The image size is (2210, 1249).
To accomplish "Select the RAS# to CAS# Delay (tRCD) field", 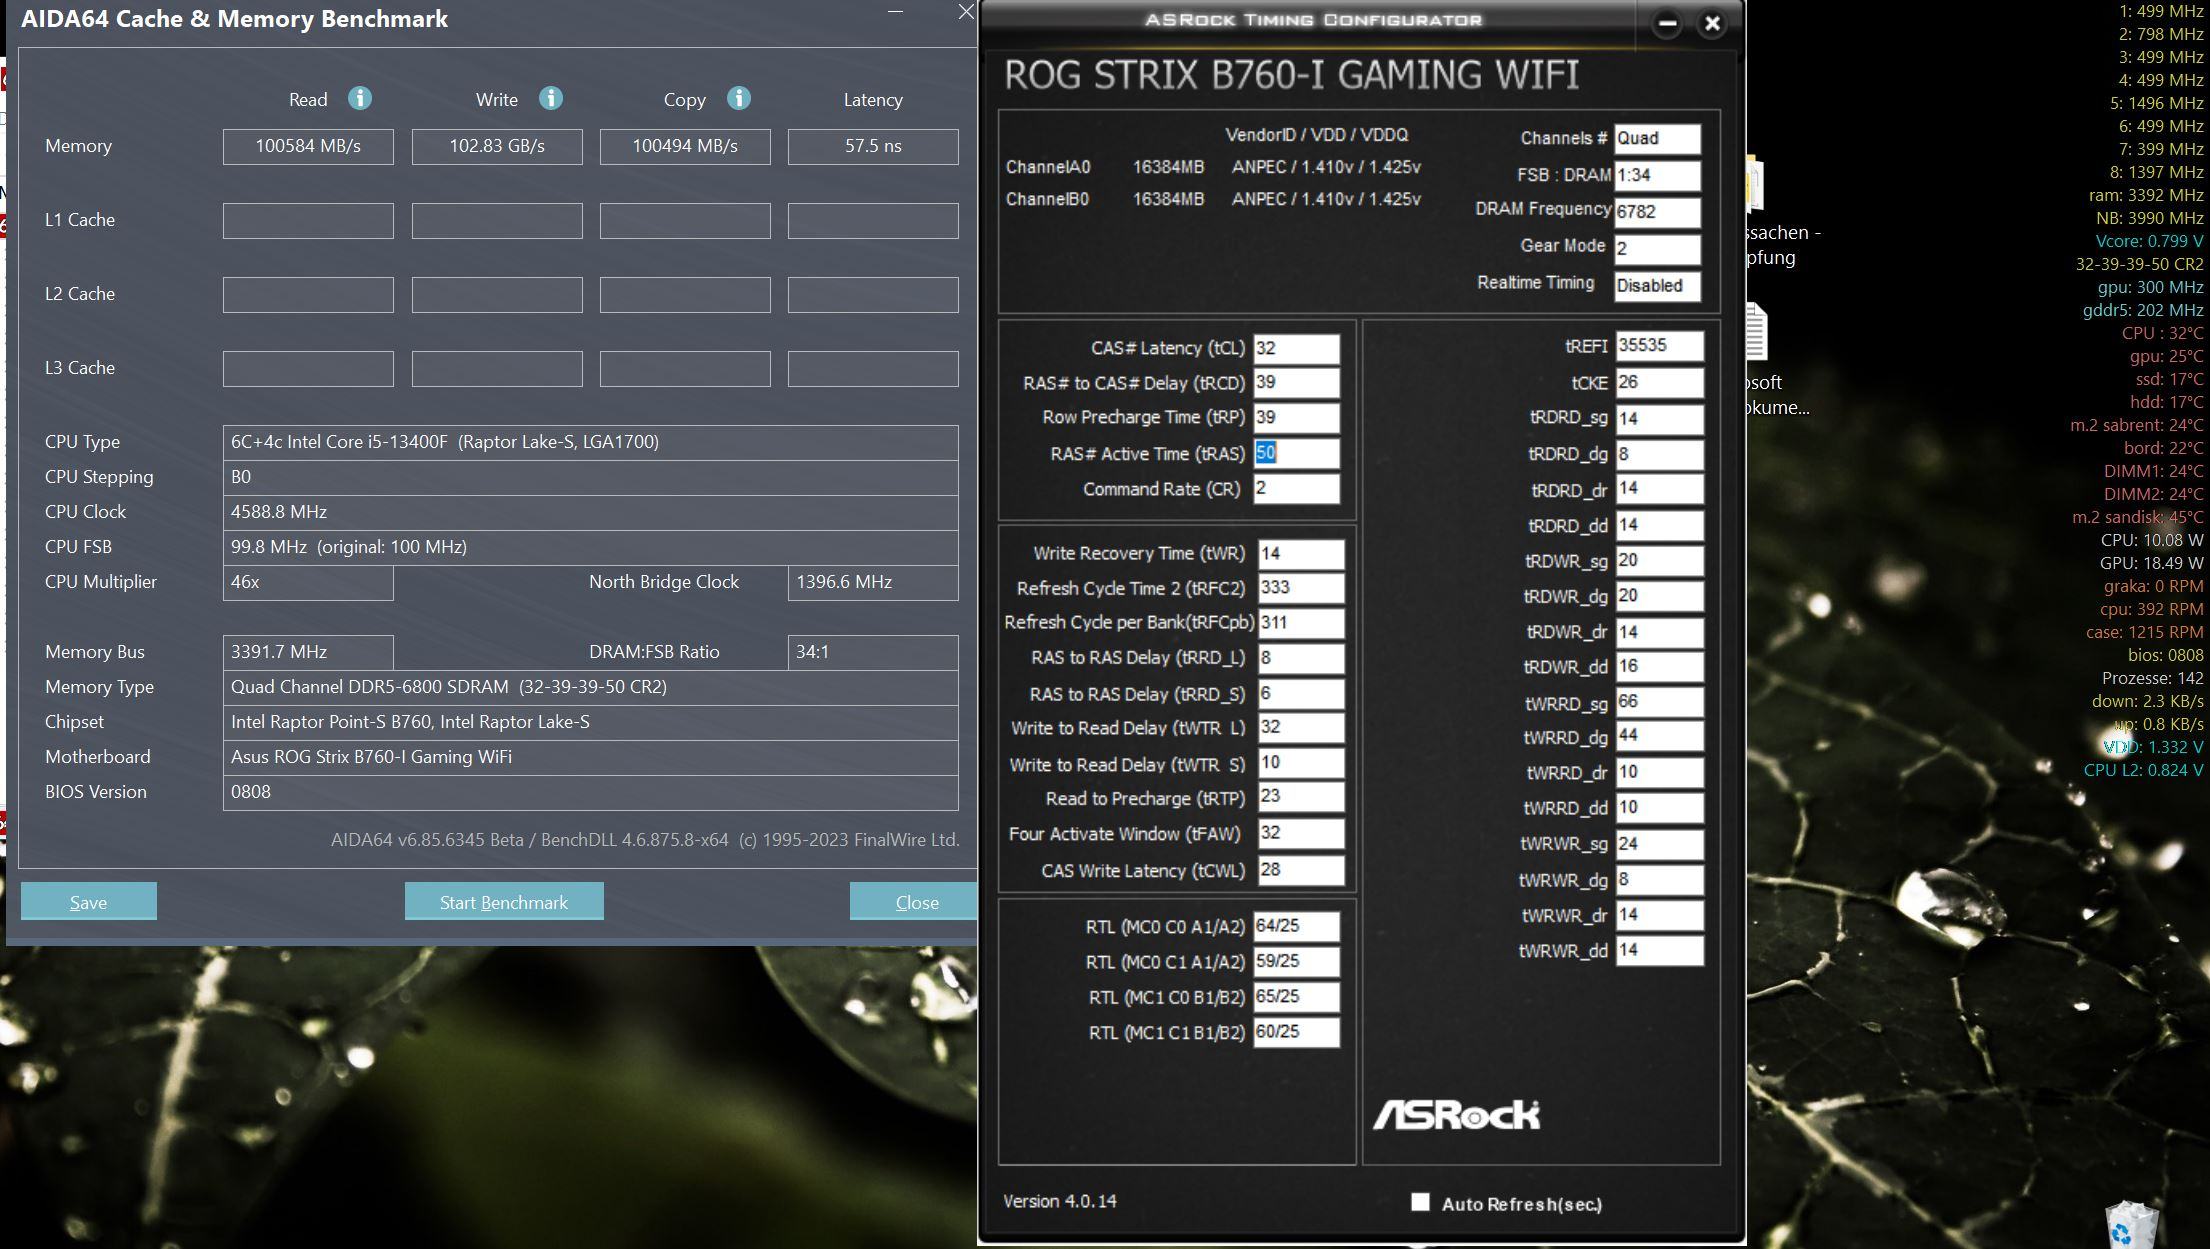I will coord(1296,383).
